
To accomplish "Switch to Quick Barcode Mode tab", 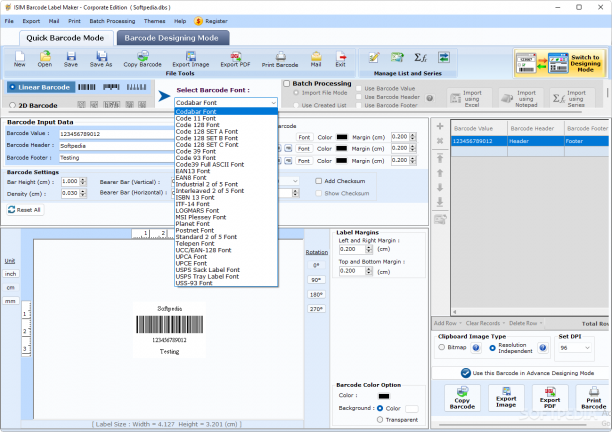I will tap(65, 38).
